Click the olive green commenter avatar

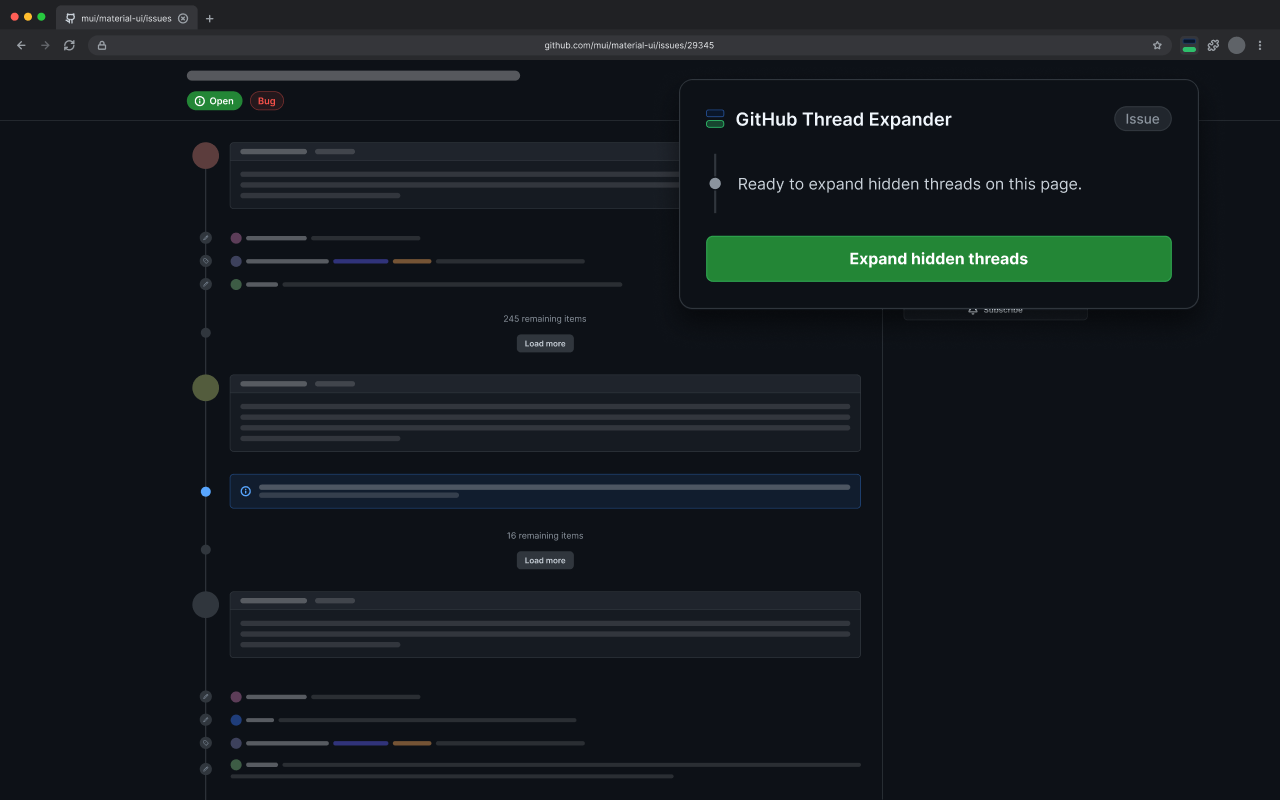[x=206, y=388]
